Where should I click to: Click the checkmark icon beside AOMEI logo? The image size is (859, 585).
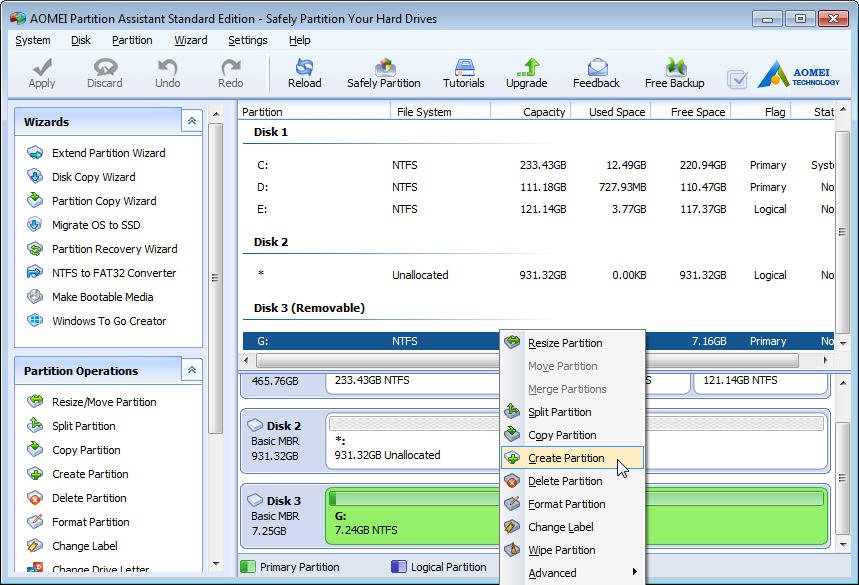[737, 80]
